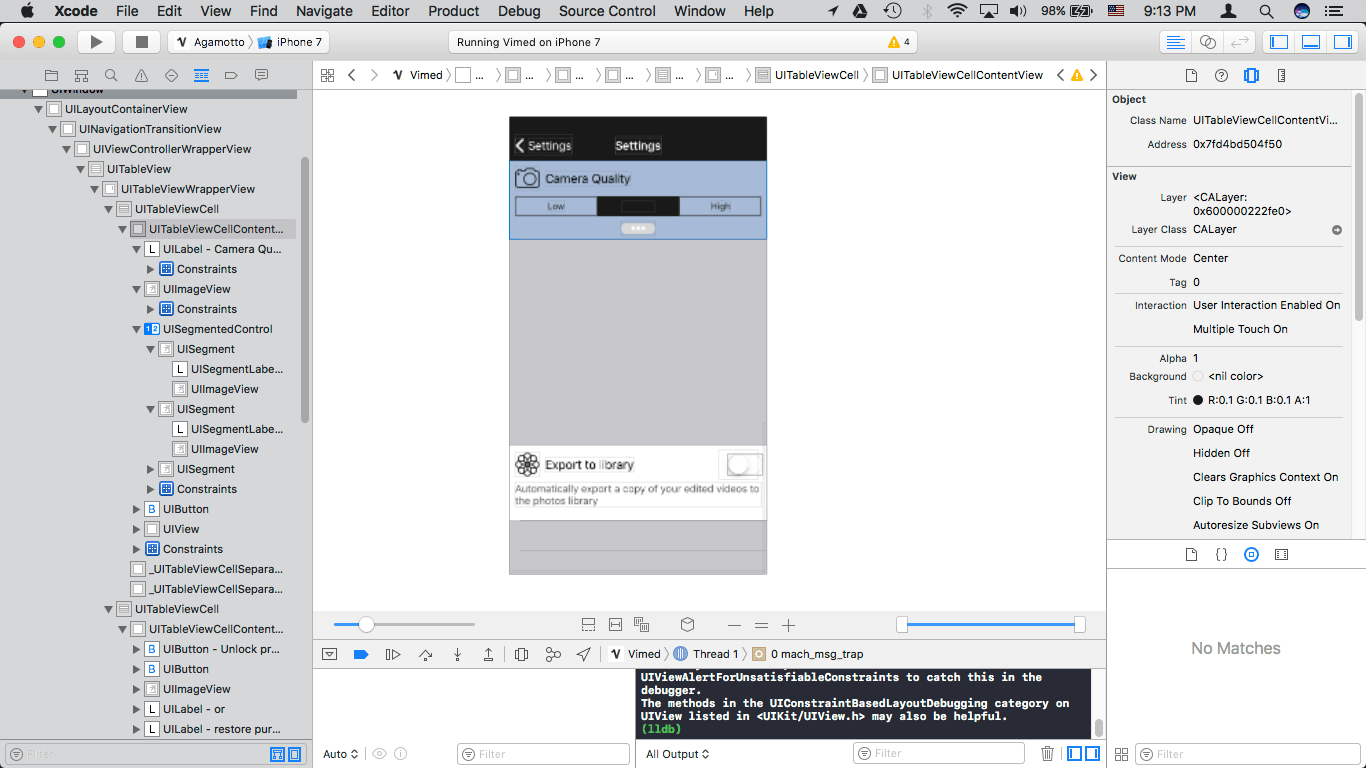Expand the UIButton - Unlock row

137,649
